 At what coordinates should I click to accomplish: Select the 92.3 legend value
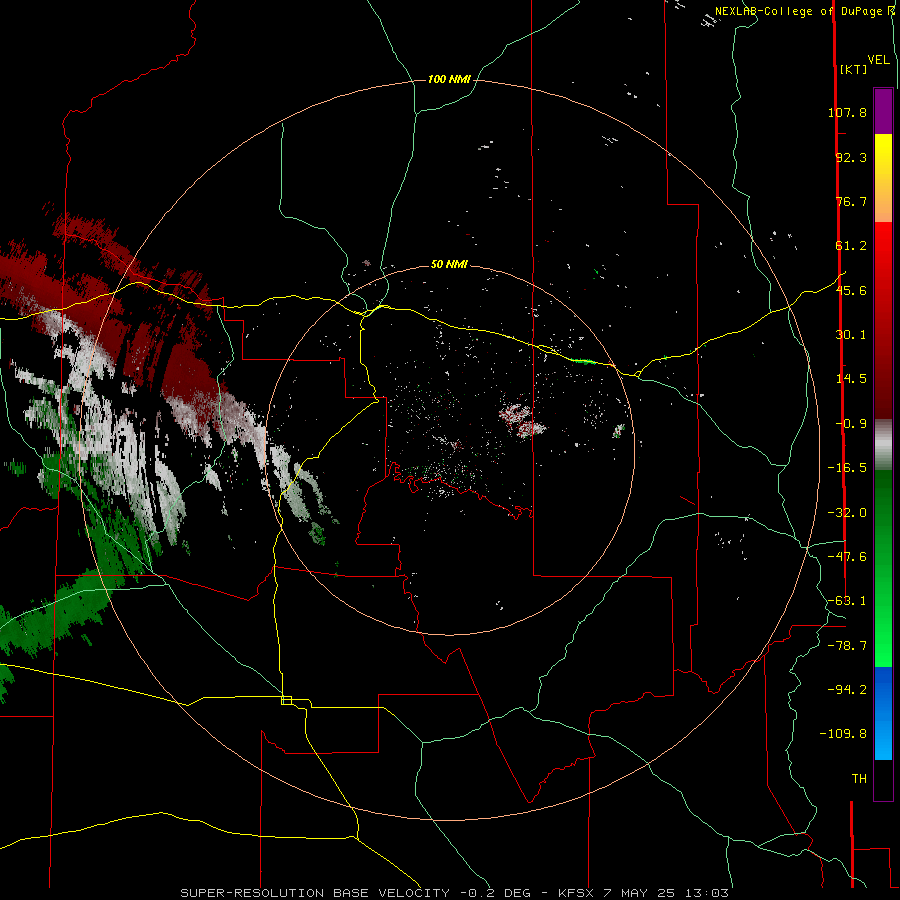tap(851, 157)
